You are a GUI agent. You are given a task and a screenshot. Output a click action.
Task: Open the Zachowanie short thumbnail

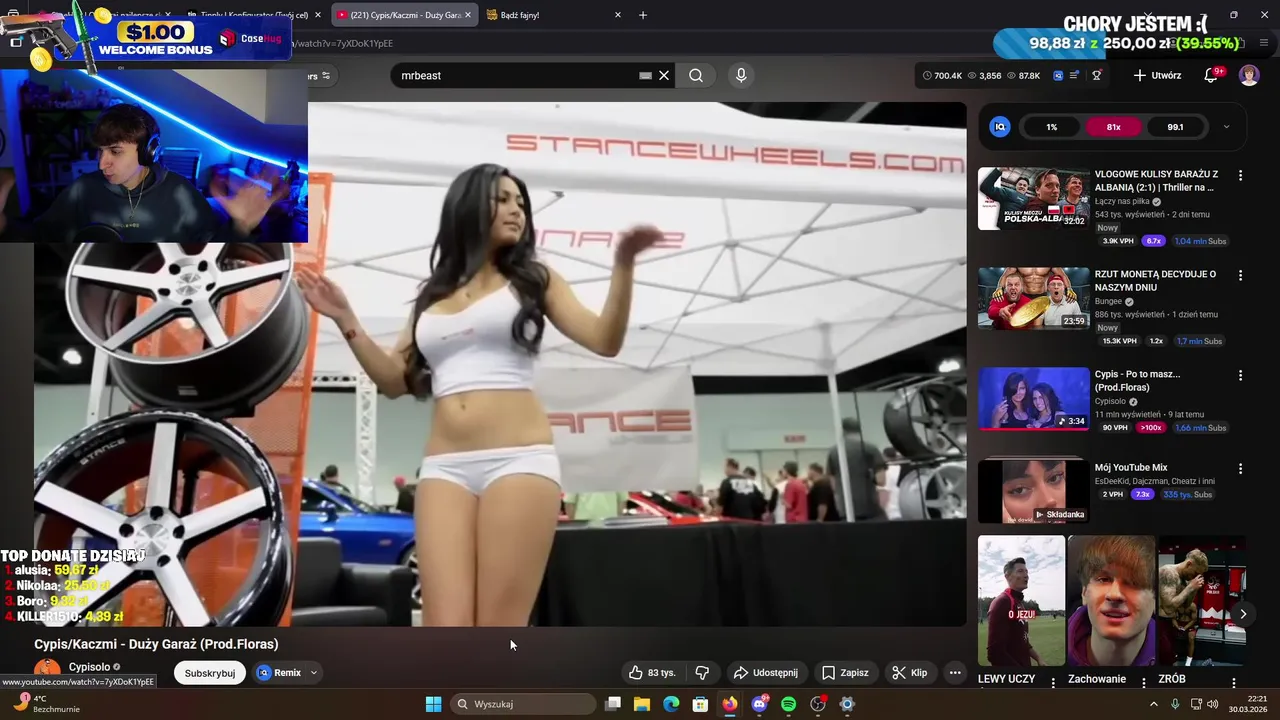pyautogui.click(x=1111, y=600)
